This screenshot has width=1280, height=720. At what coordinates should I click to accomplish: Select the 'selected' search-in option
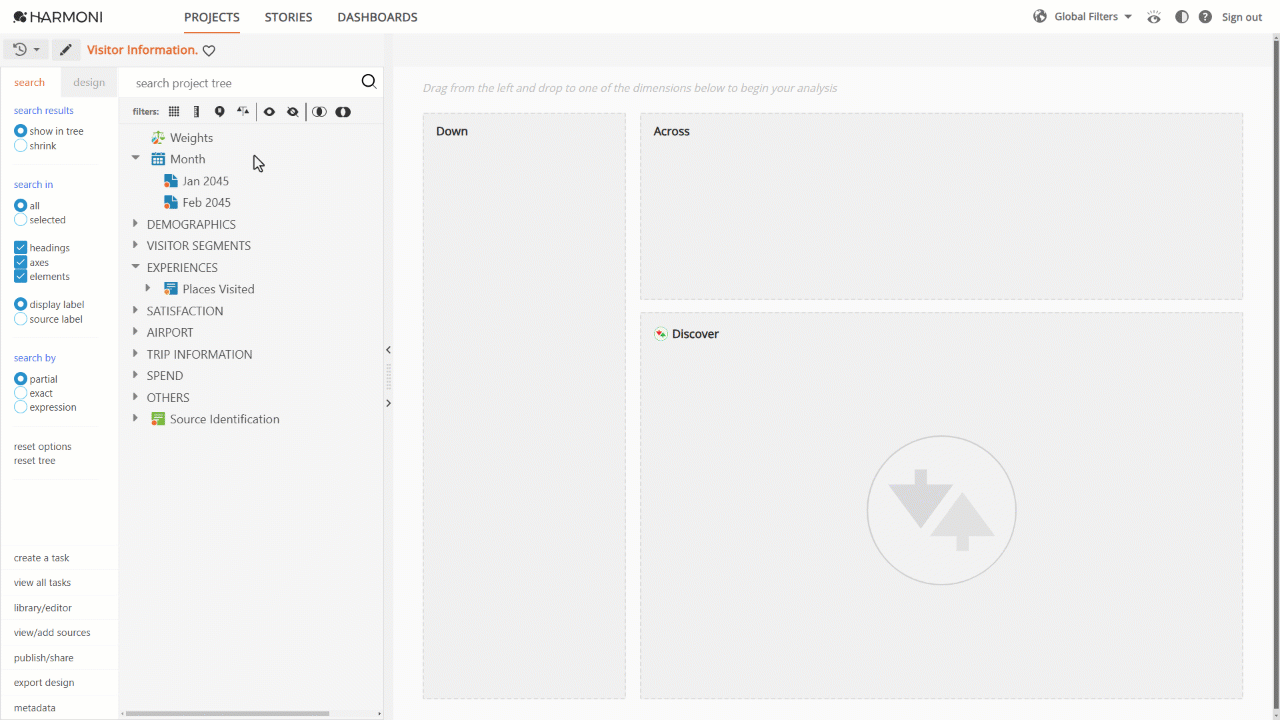point(20,220)
